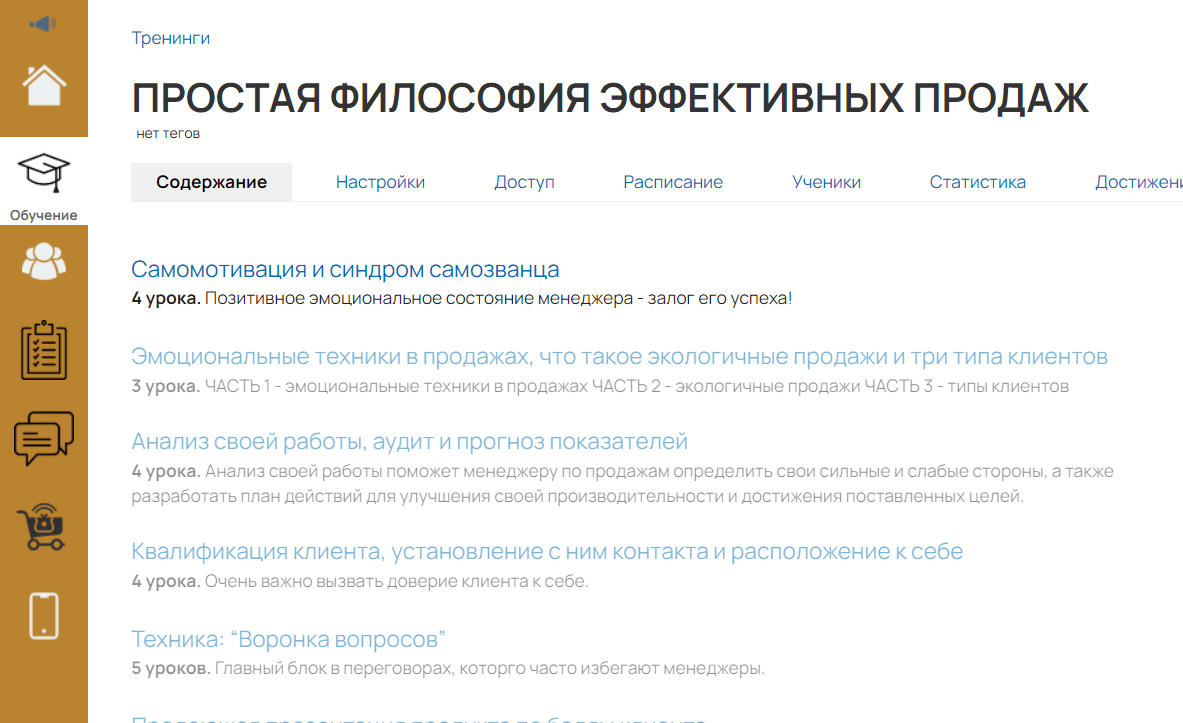
Task: Open the Ученики tab
Action: point(826,182)
